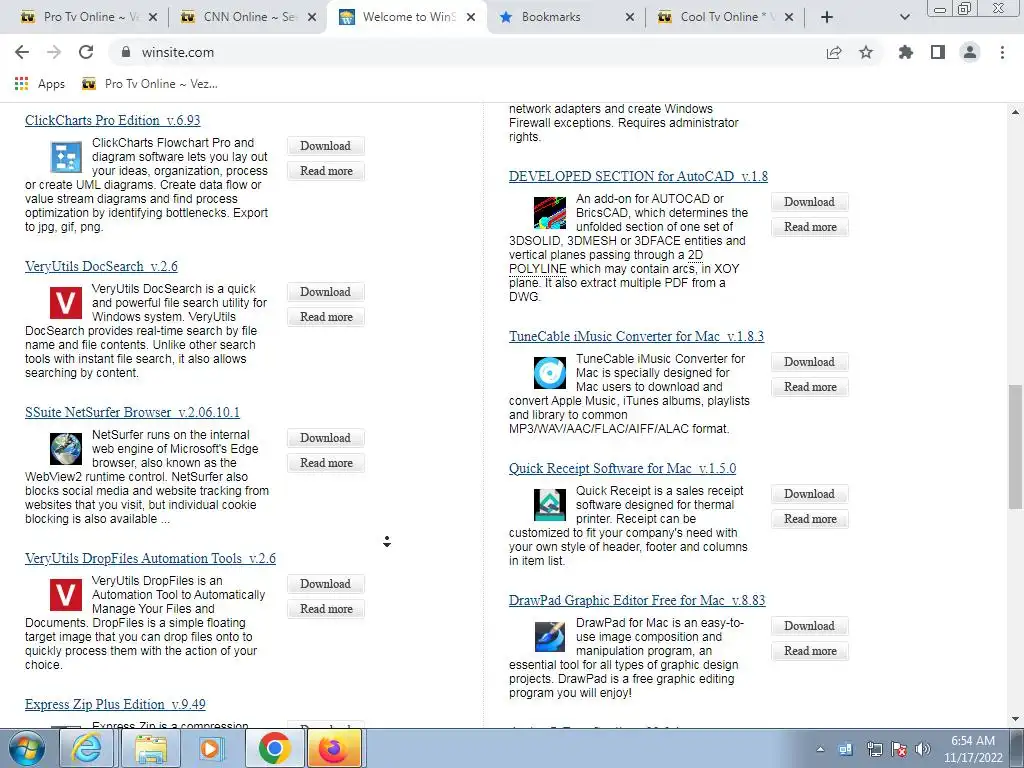Download Quick Receipt Software for Mac

[x=810, y=494]
